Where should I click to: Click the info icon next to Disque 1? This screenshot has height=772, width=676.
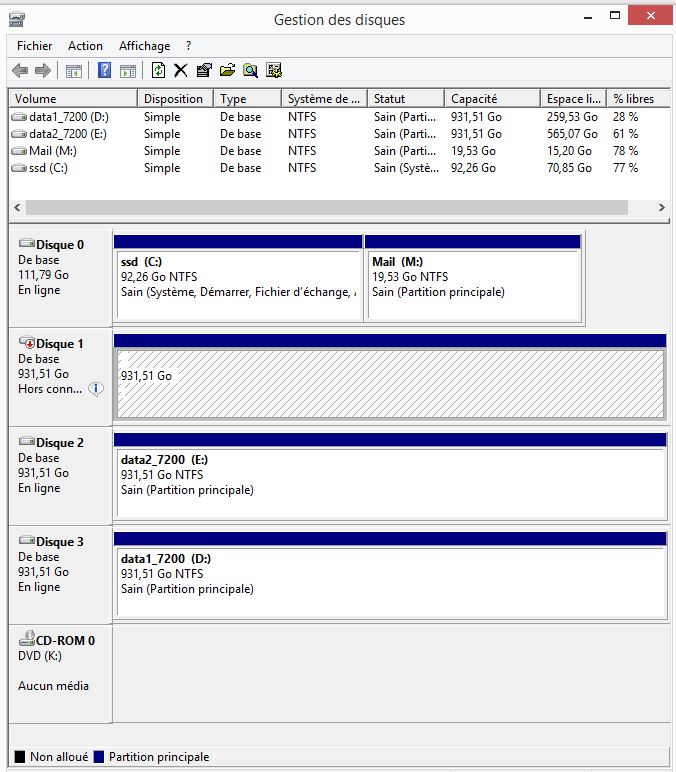pos(96,389)
